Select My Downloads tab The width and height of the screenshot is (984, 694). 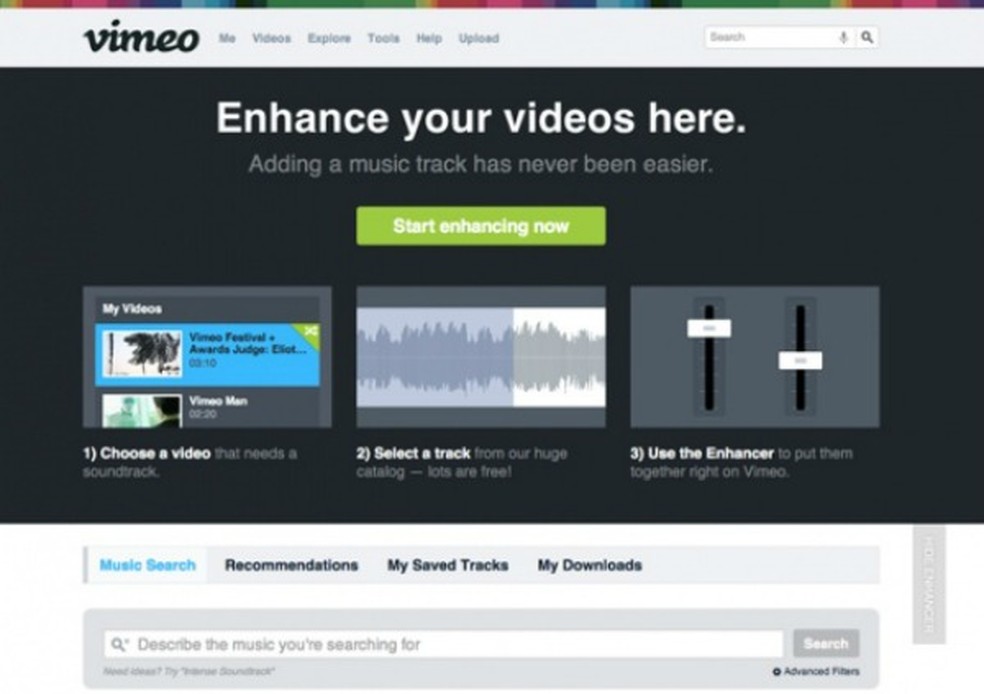[x=591, y=565]
